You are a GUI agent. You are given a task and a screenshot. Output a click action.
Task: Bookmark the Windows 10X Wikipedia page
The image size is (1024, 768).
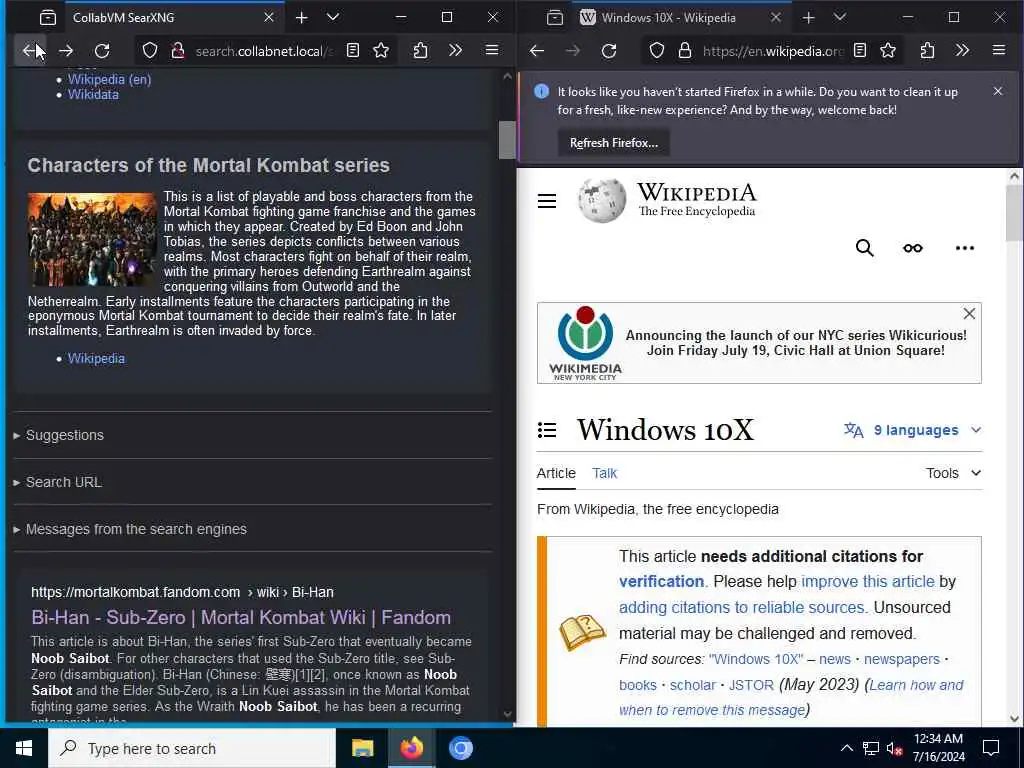[888, 50]
